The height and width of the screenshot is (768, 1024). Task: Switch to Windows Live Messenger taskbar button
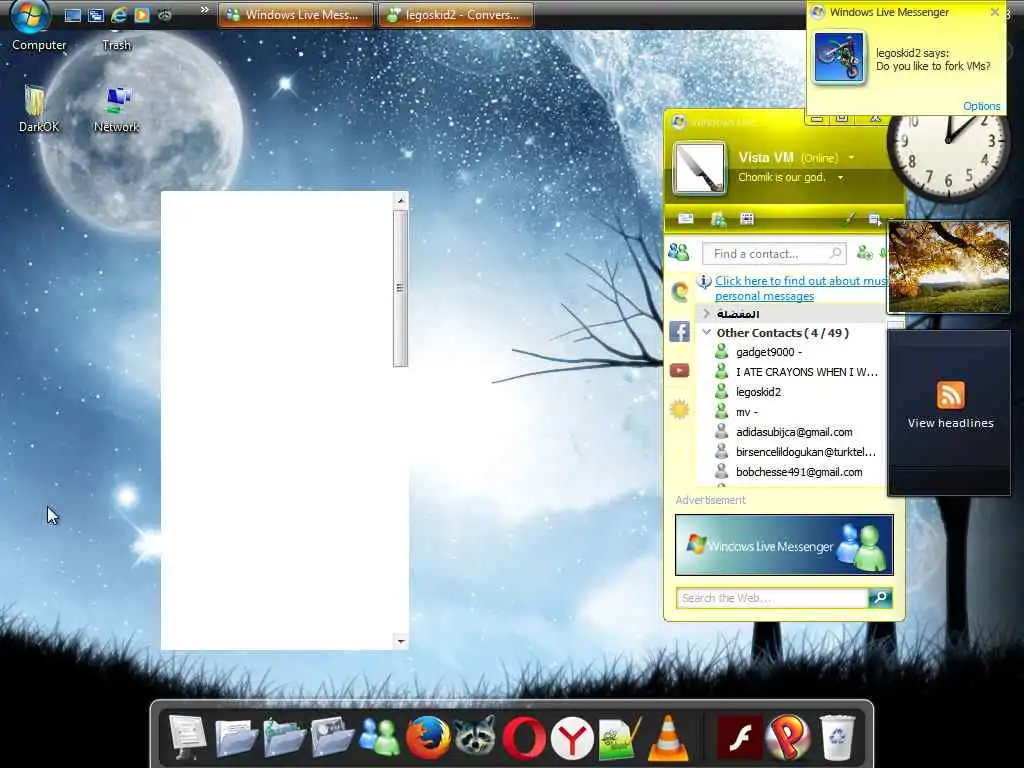click(x=295, y=15)
